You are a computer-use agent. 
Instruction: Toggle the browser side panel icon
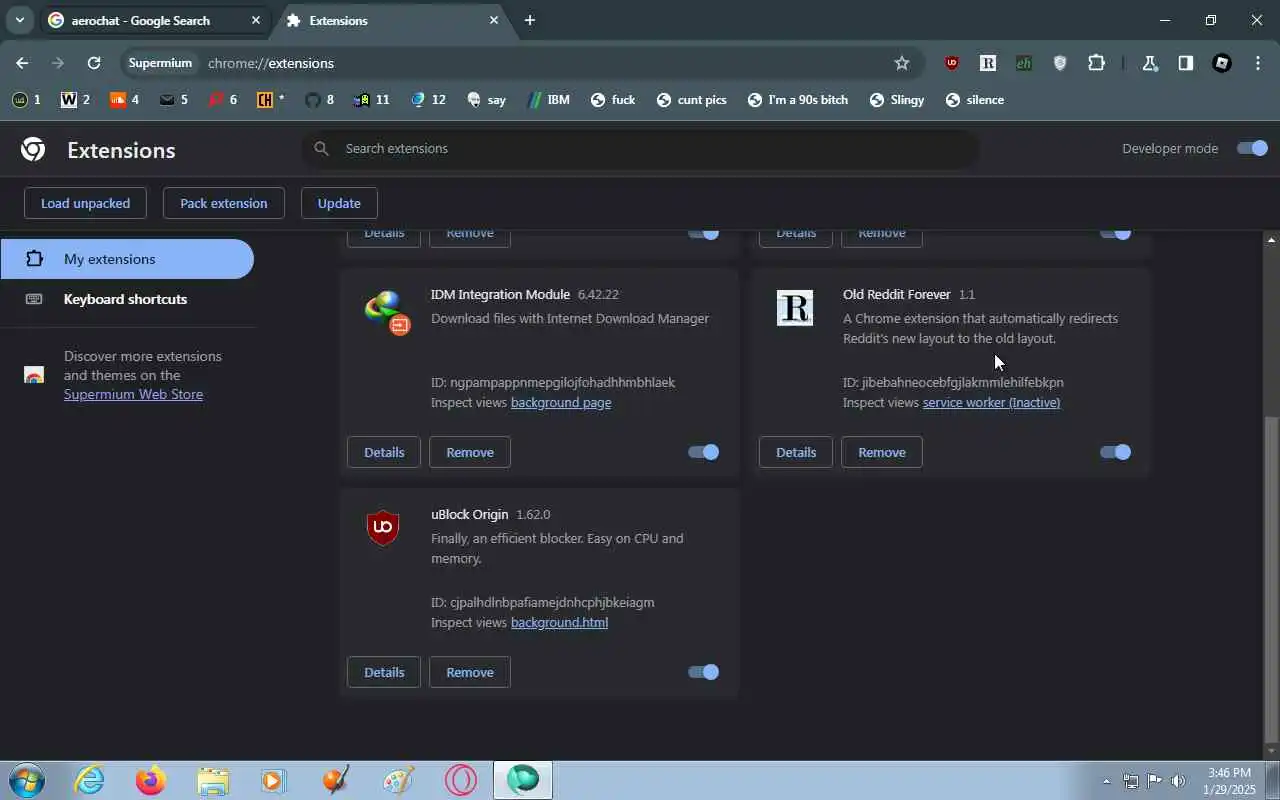tap(1185, 63)
